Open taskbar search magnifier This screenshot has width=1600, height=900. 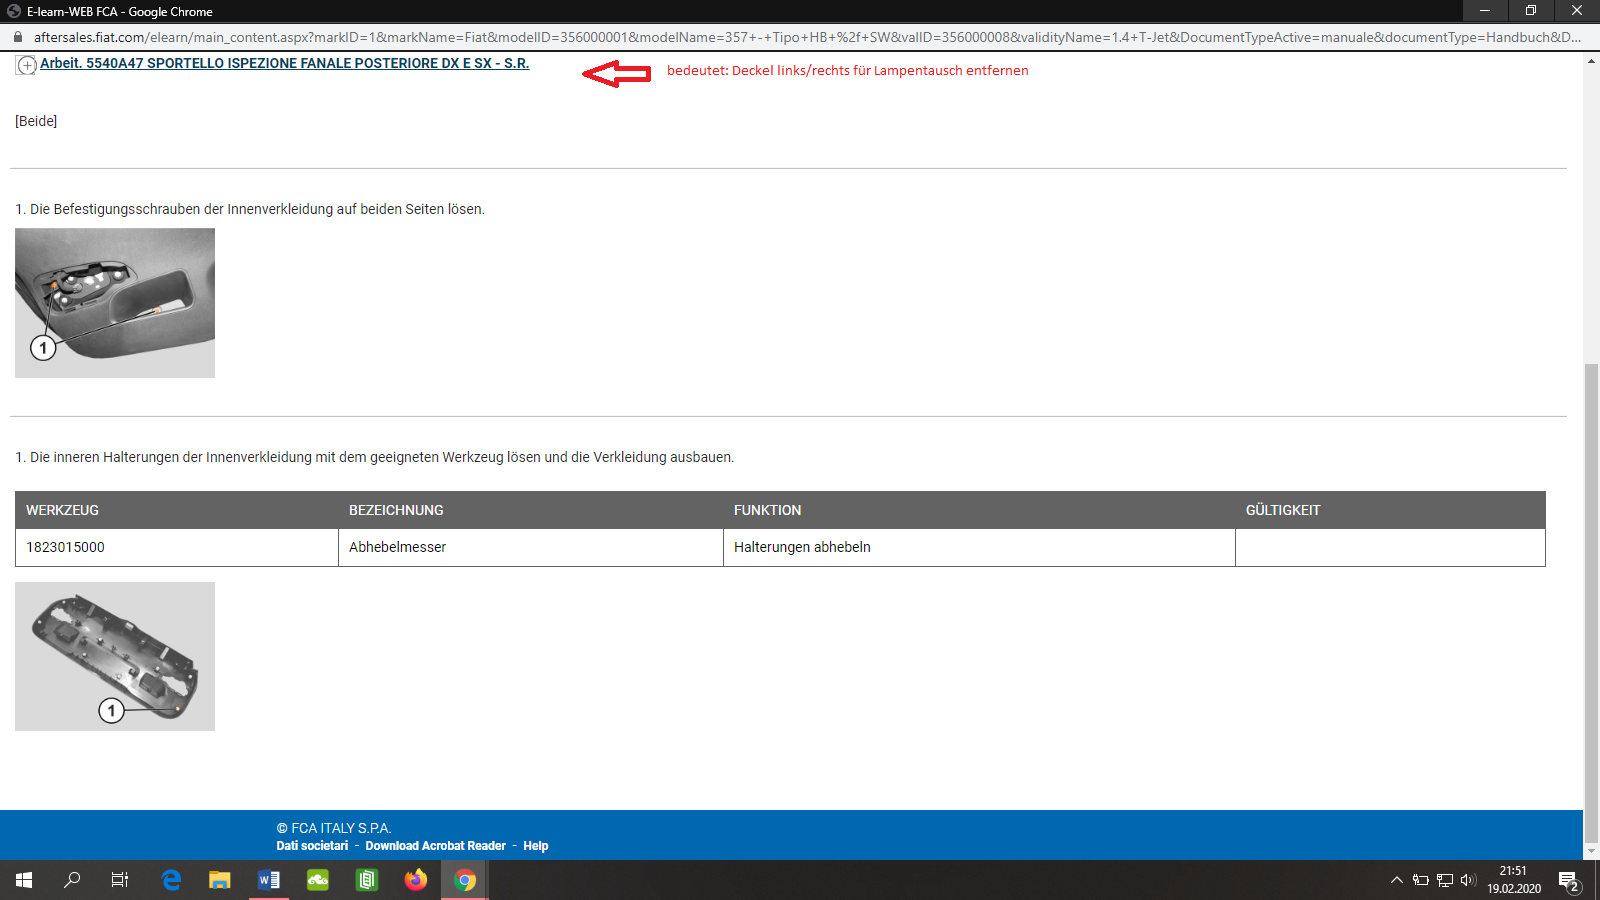[72, 880]
